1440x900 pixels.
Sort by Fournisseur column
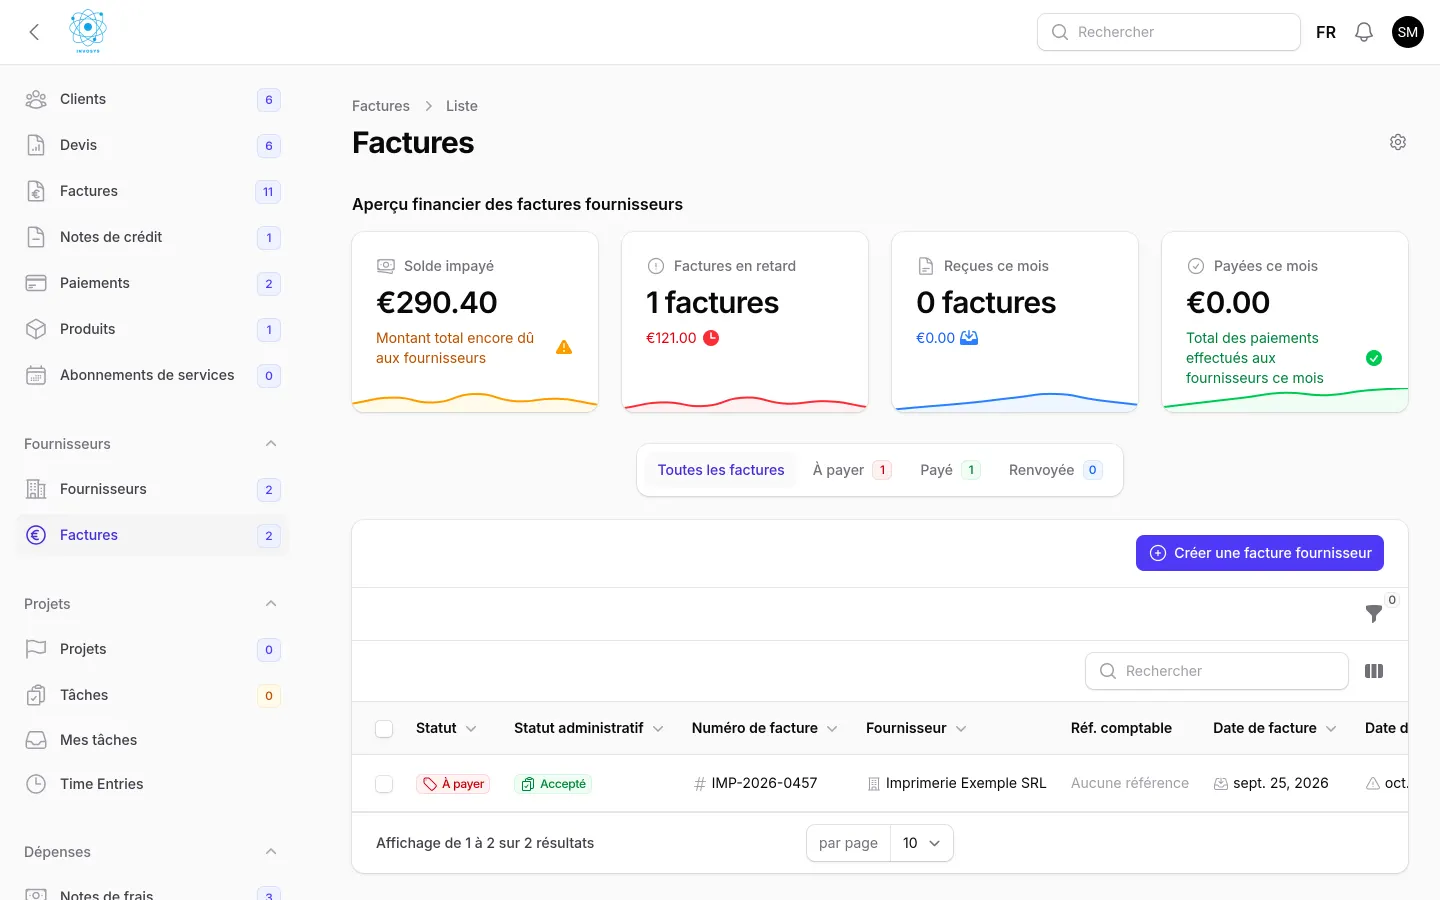pos(916,728)
